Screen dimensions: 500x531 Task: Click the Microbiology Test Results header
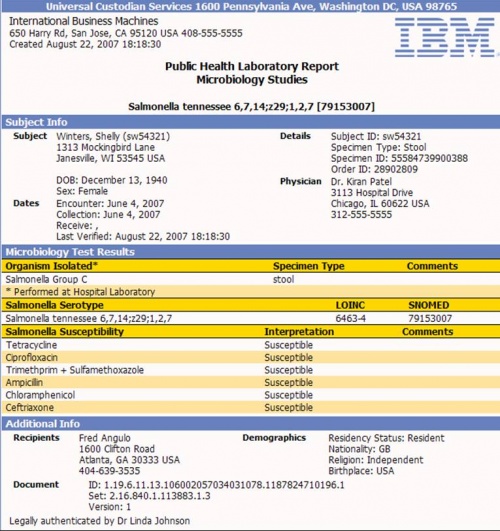251,252
